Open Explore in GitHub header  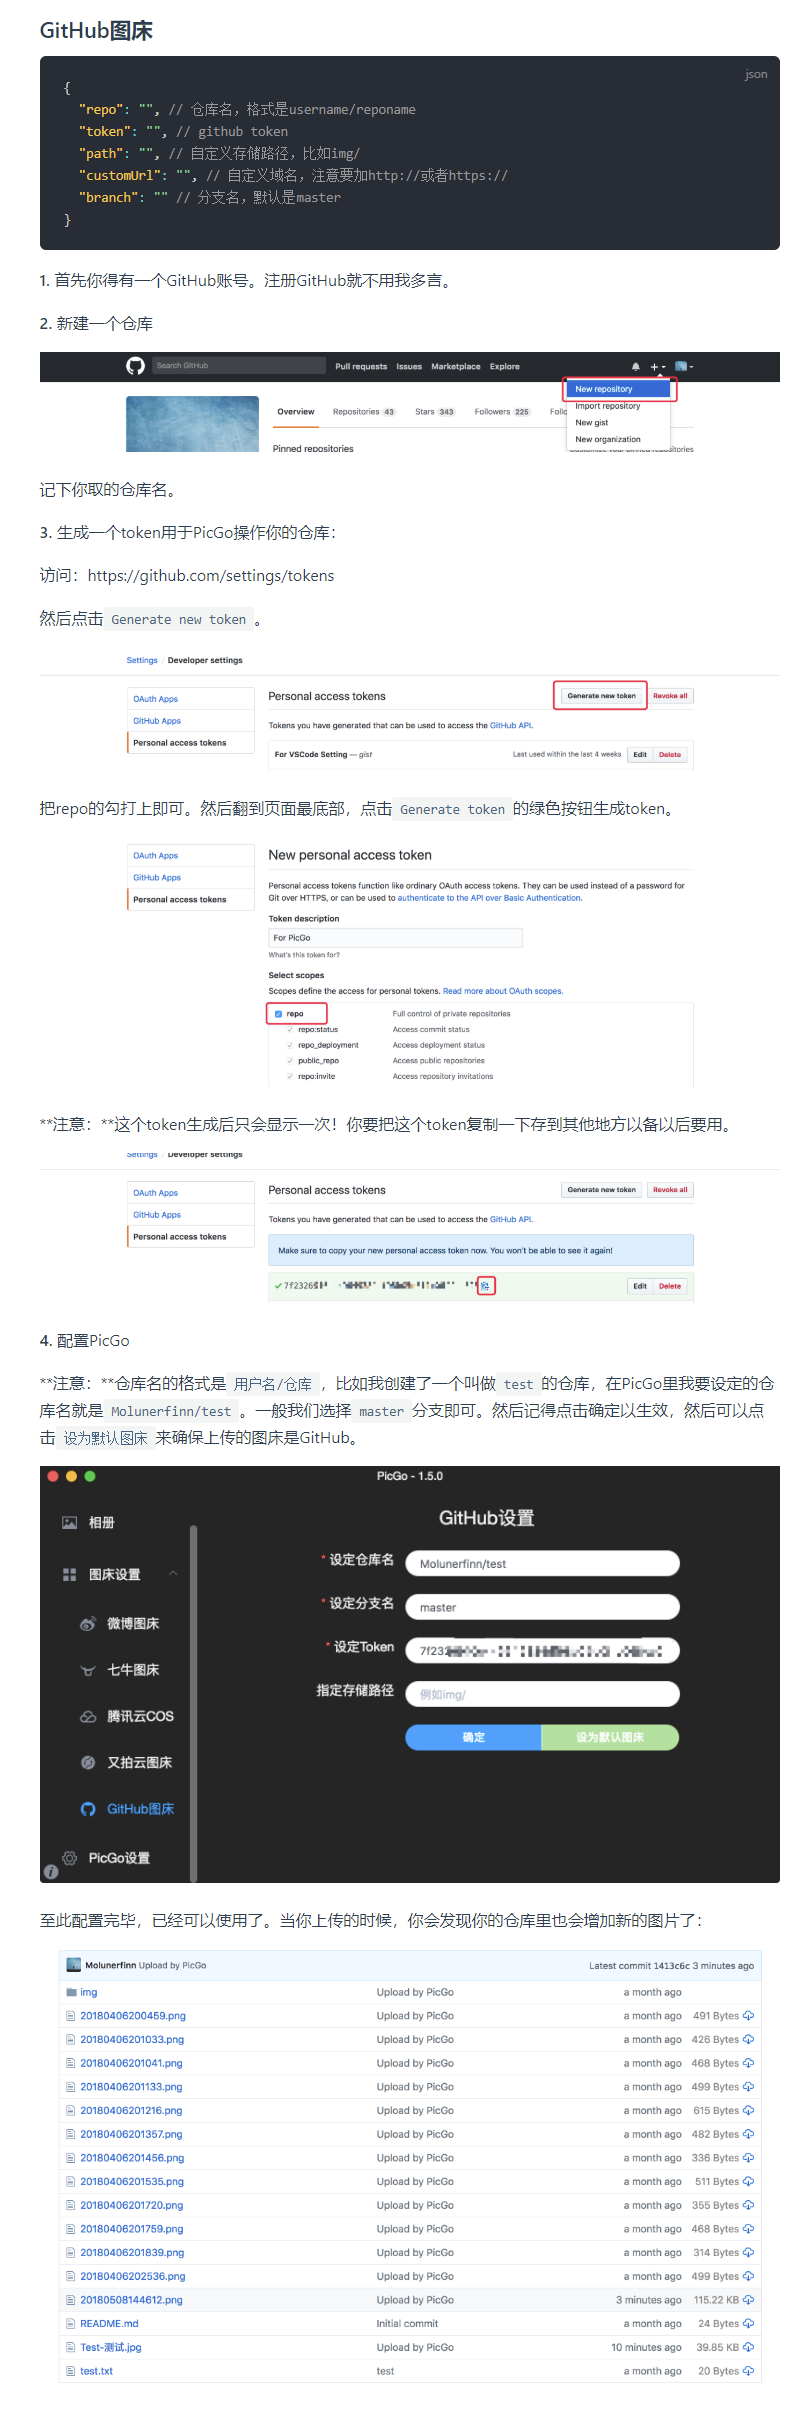pyautogui.click(x=505, y=367)
